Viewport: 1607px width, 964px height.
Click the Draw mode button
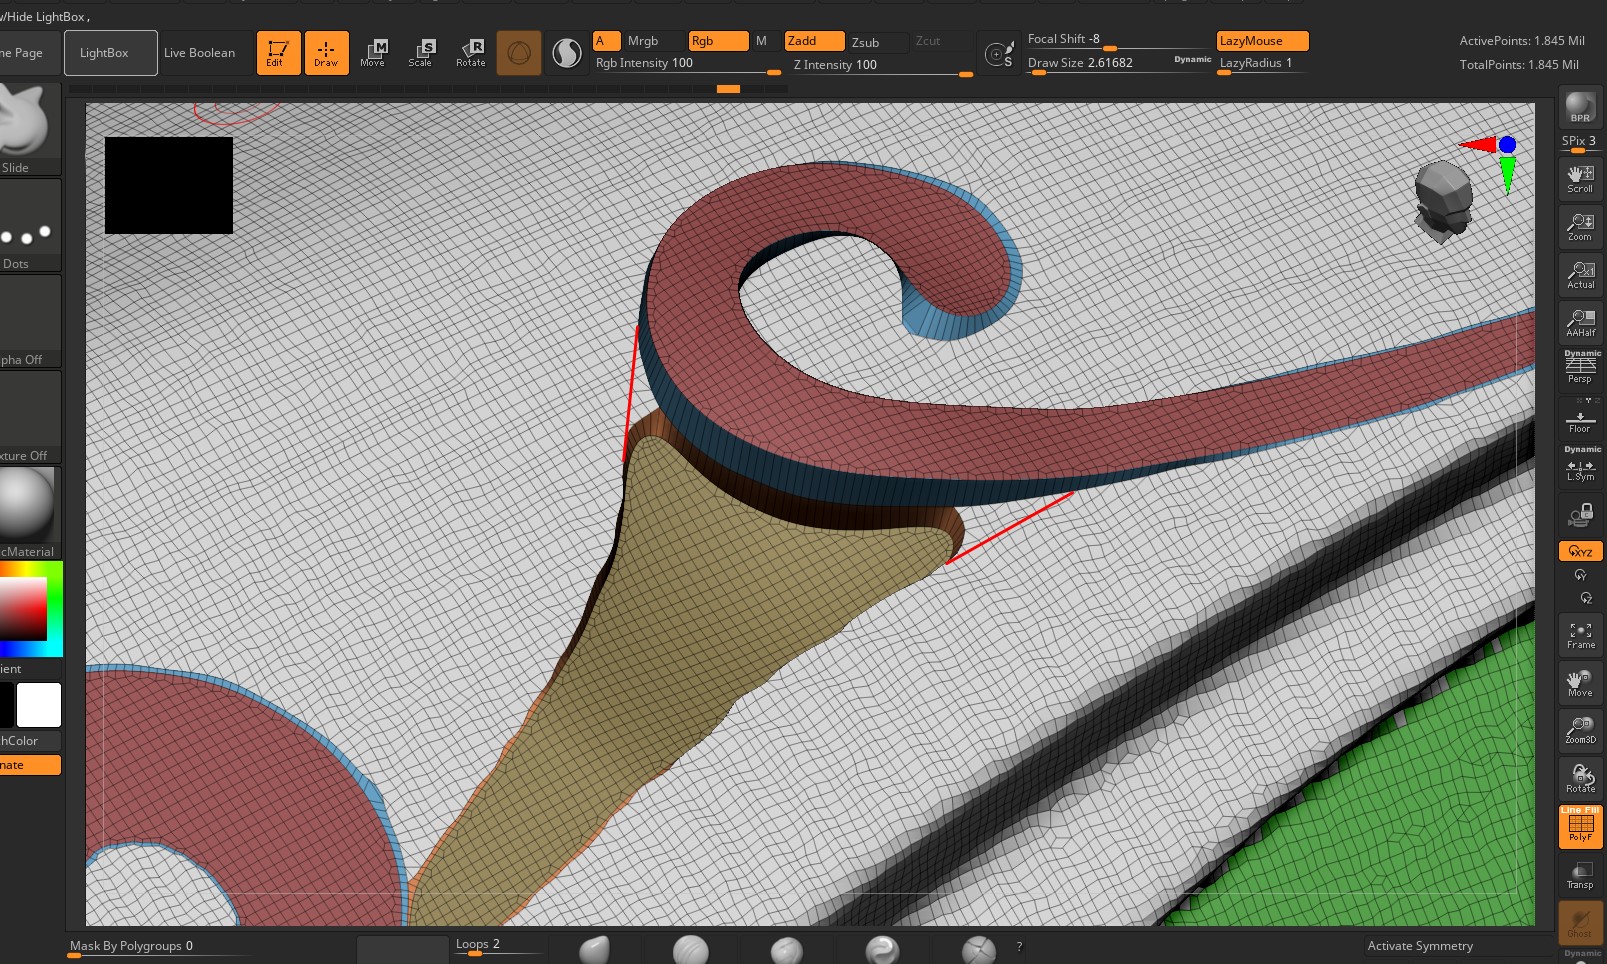tap(327, 52)
